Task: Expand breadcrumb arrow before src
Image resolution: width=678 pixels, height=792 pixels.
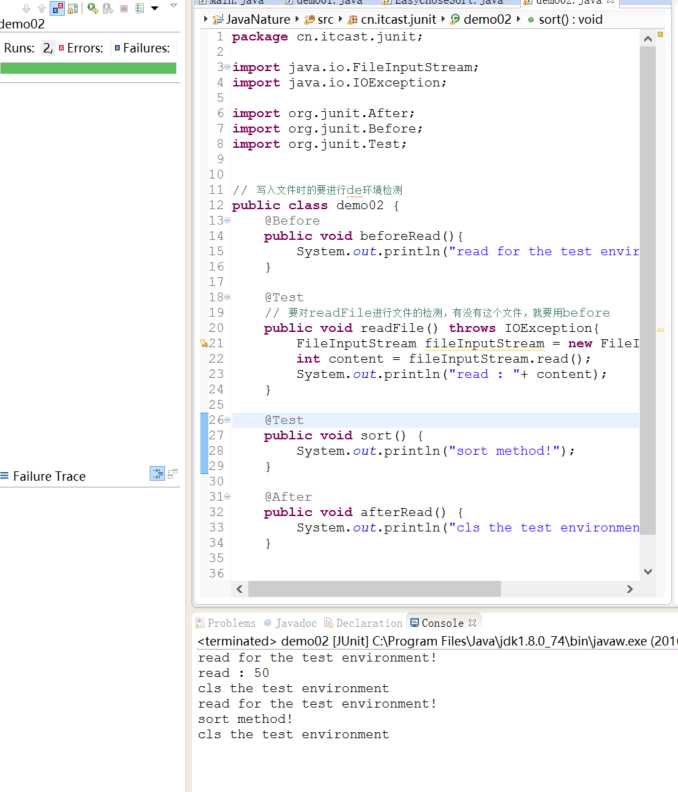Action: click(x=297, y=20)
